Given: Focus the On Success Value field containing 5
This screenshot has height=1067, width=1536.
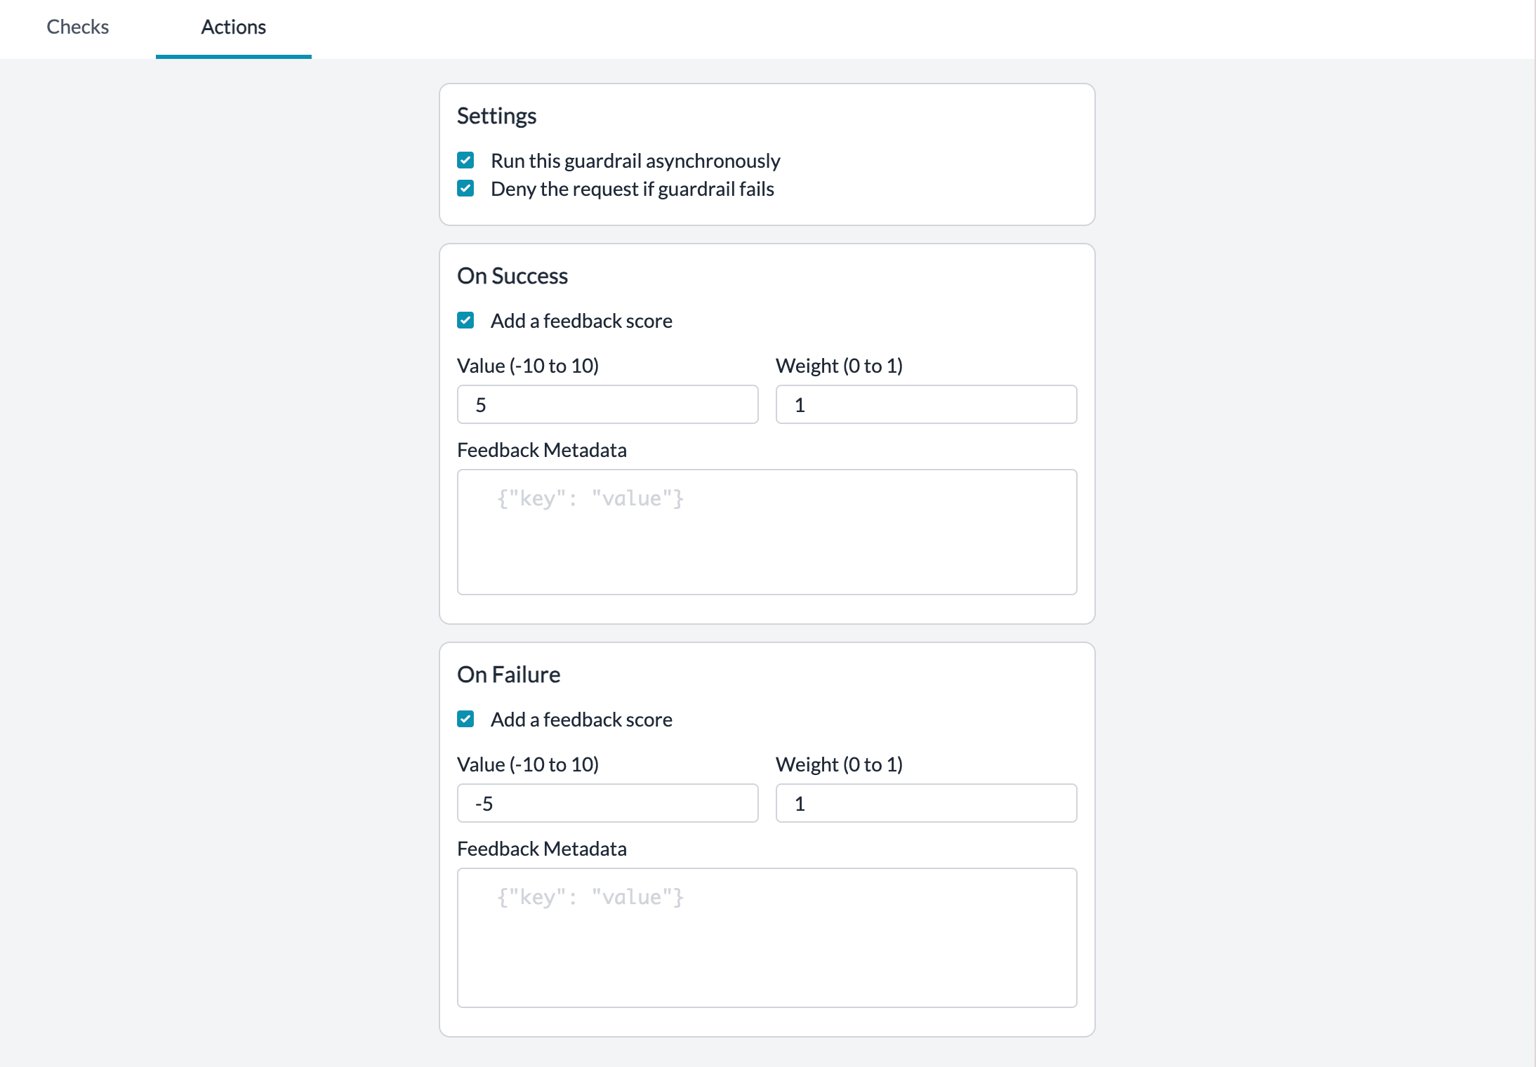Looking at the screenshot, I should pyautogui.click(x=608, y=405).
